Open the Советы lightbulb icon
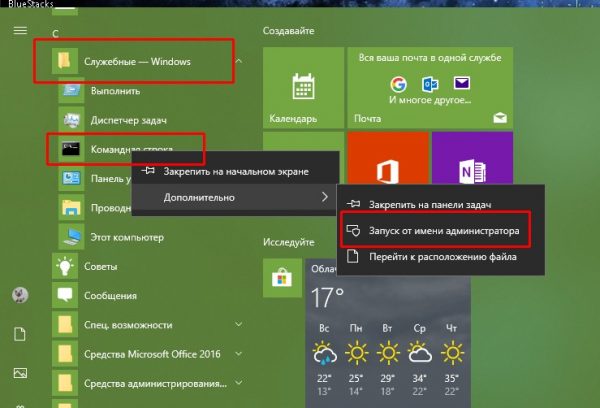The height and width of the screenshot is (408, 600). 65,266
